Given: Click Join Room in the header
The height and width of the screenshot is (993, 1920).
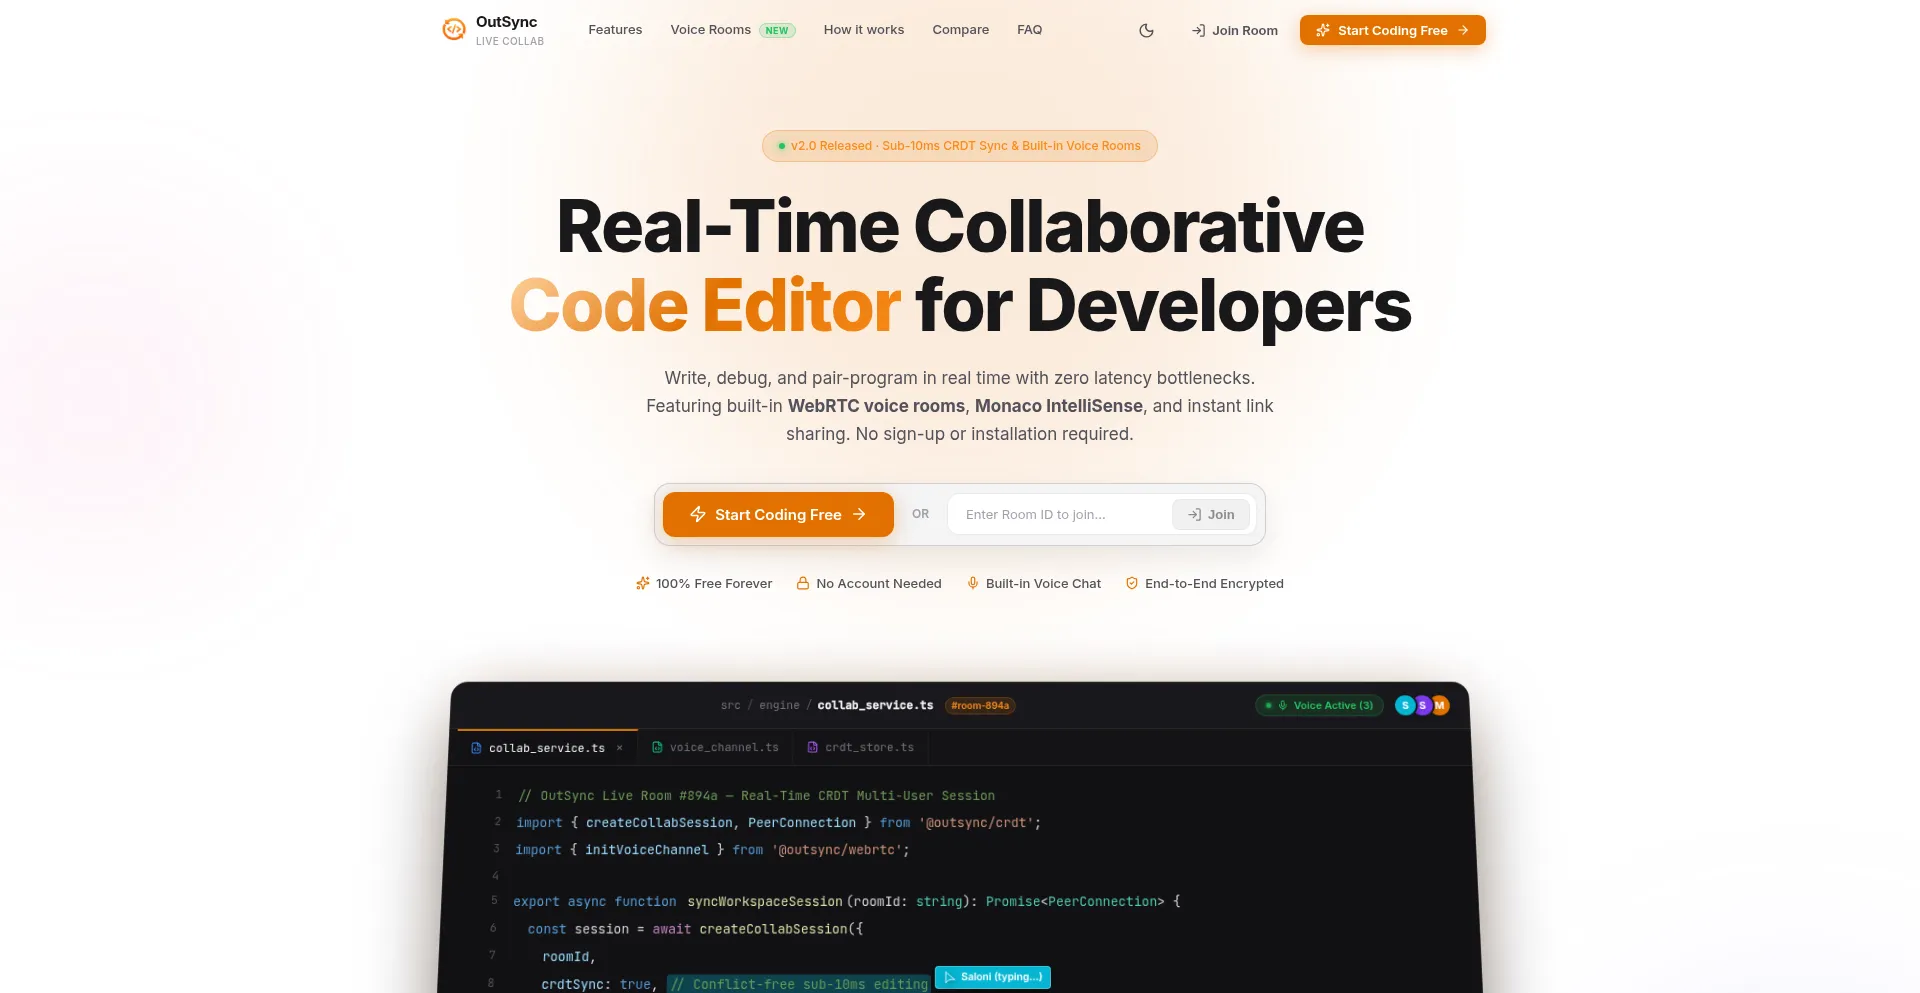Looking at the screenshot, I should 1234,31.
